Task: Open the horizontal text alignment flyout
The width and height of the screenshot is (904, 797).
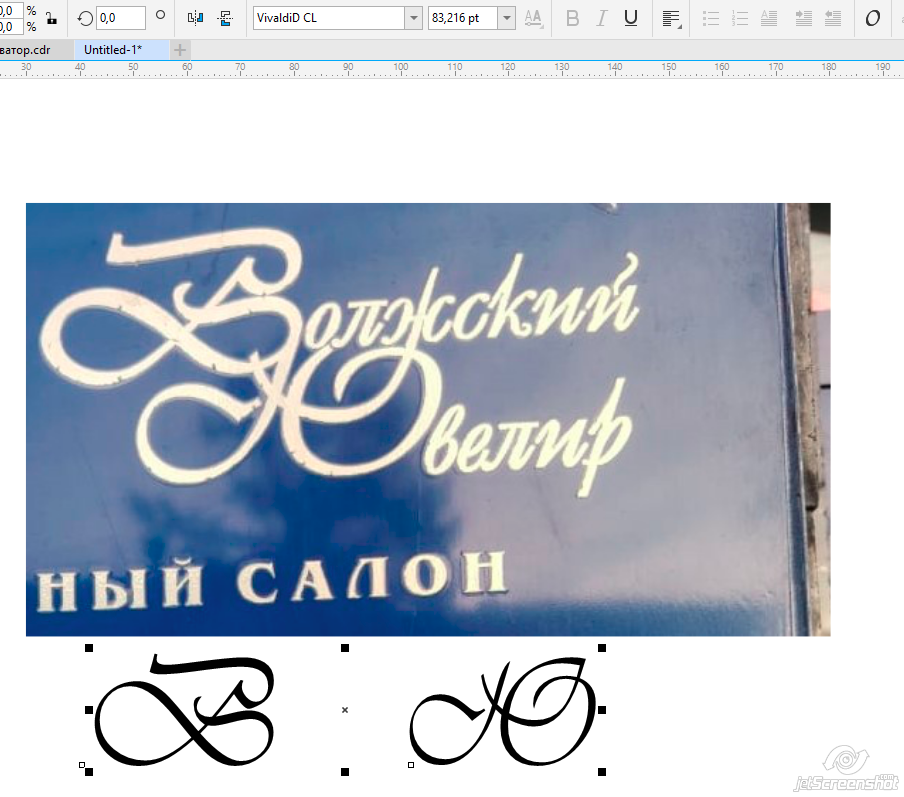Action: click(x=671, y=18)
